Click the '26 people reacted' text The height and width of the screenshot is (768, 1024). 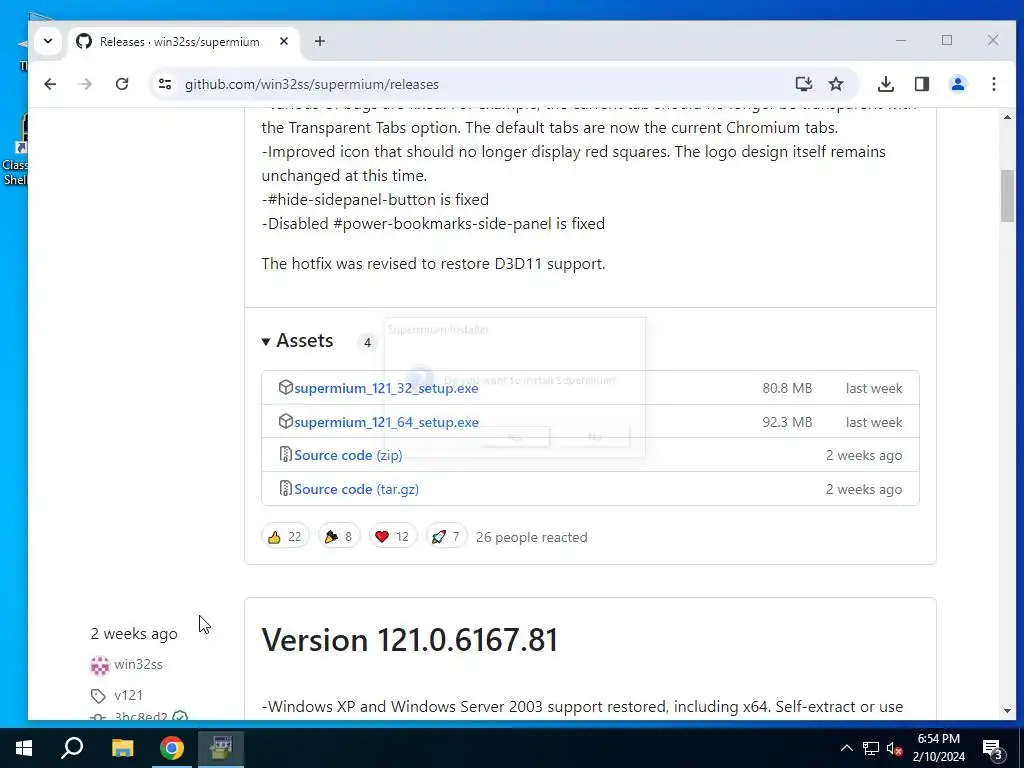pos(532,537)
